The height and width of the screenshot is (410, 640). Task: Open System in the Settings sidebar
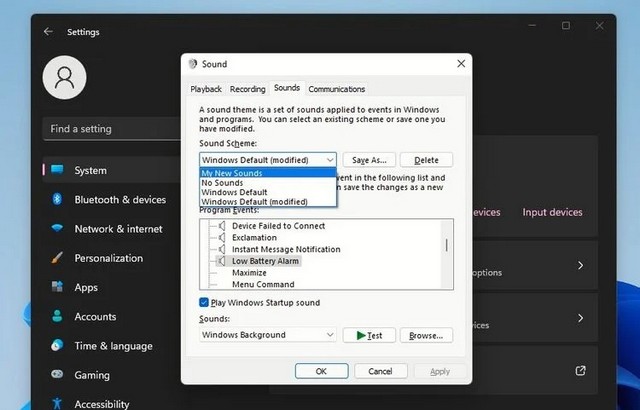[x=111, y=170]
